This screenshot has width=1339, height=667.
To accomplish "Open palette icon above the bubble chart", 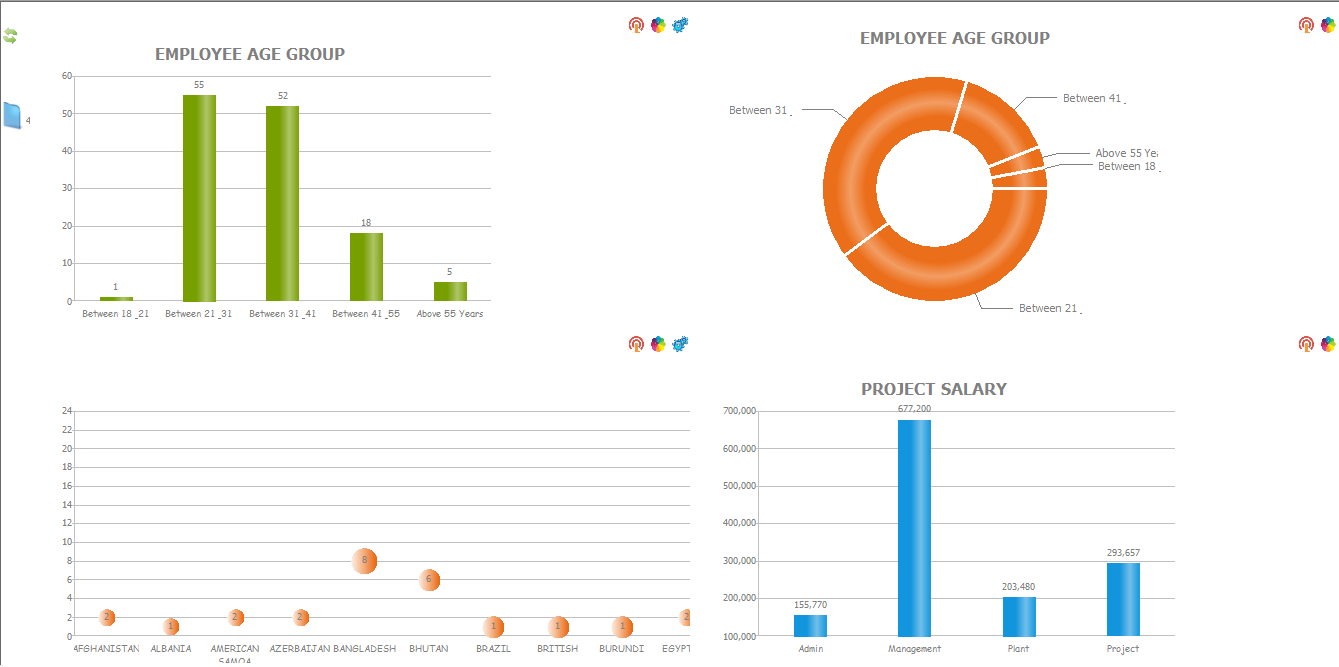I will [x=657, y=343].
